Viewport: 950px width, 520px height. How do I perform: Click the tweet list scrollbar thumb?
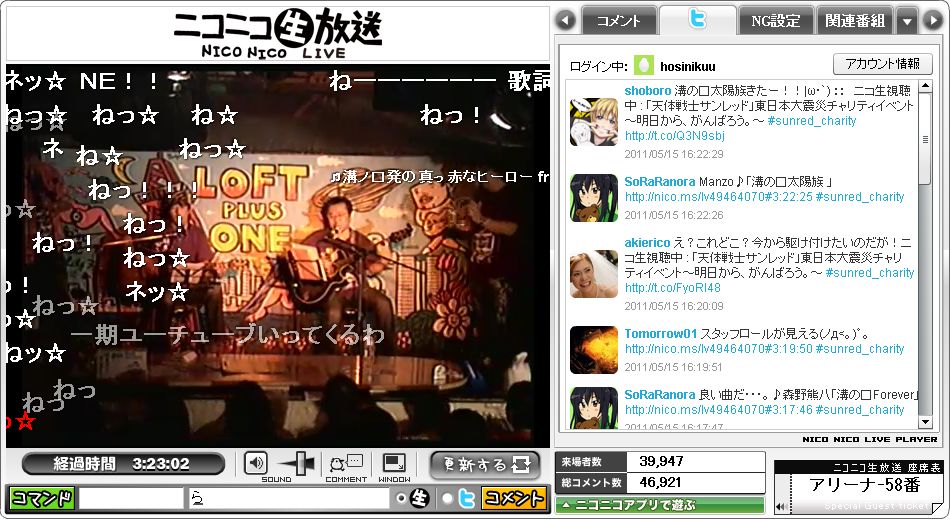[x=925, y=139]
